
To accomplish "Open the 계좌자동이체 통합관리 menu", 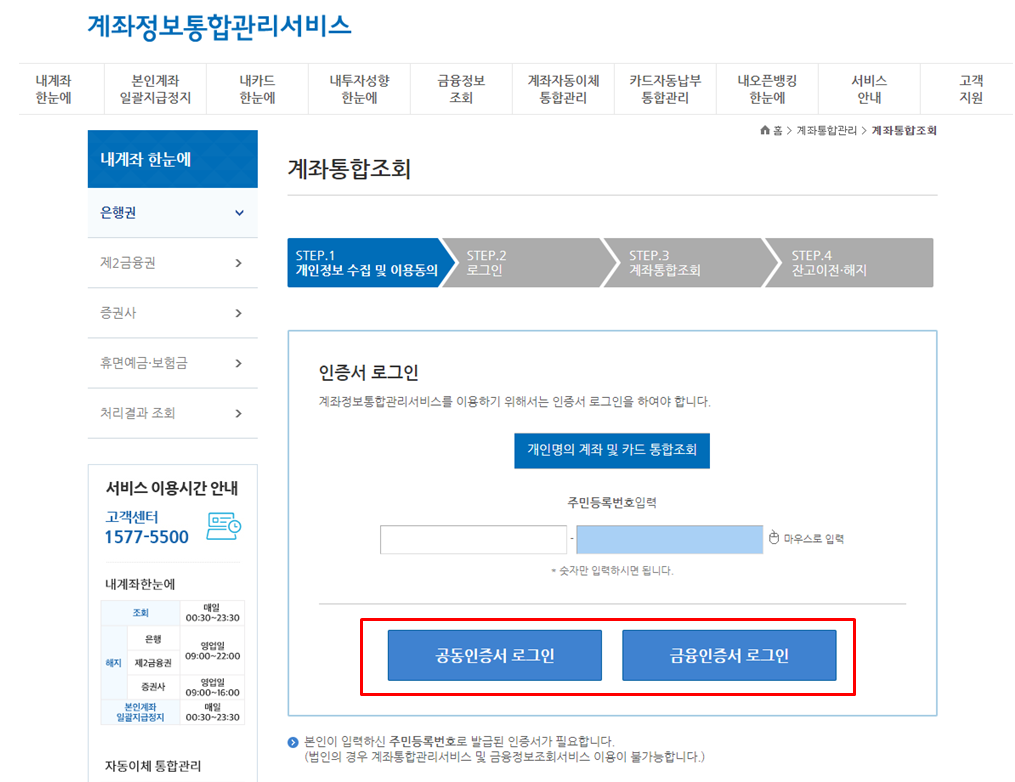I will (563, 88).
